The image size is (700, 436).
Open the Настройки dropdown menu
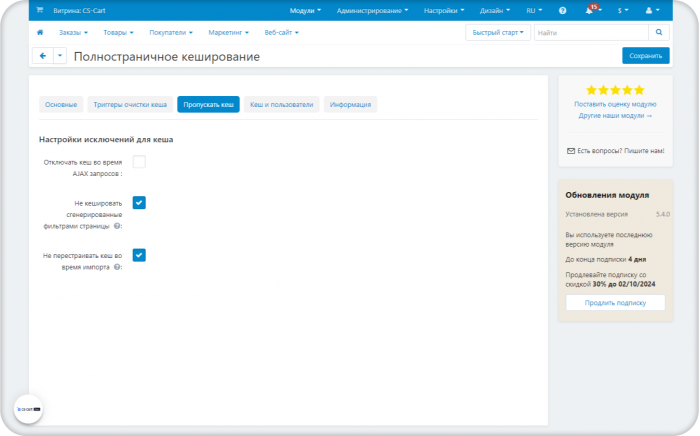(444, 10)
